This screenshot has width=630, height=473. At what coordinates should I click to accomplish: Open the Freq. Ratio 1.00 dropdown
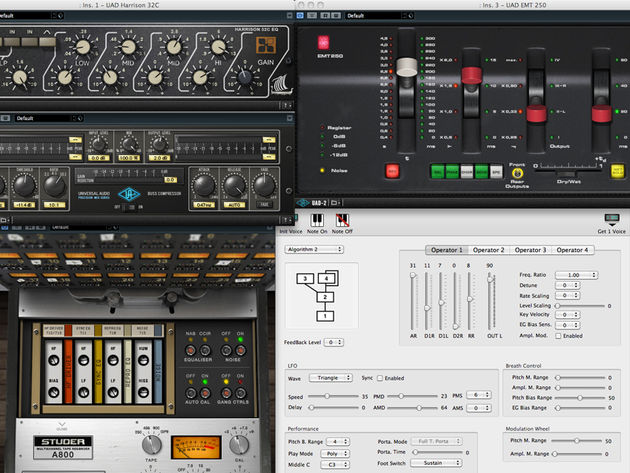click(577, 275)
